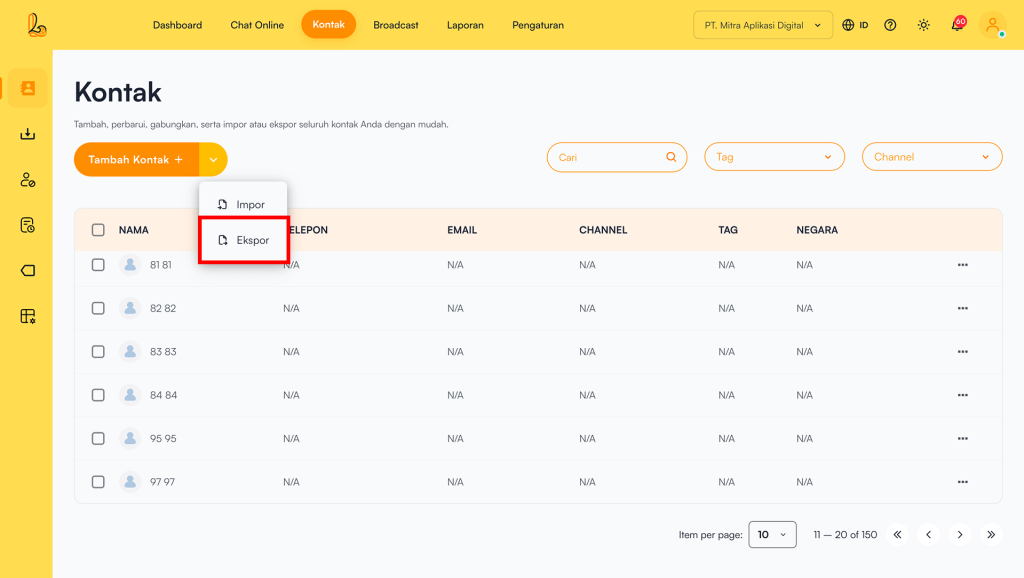Select Impor from the dropdown menu
The image size is (1024, 578).
click(x=242, y=204)
